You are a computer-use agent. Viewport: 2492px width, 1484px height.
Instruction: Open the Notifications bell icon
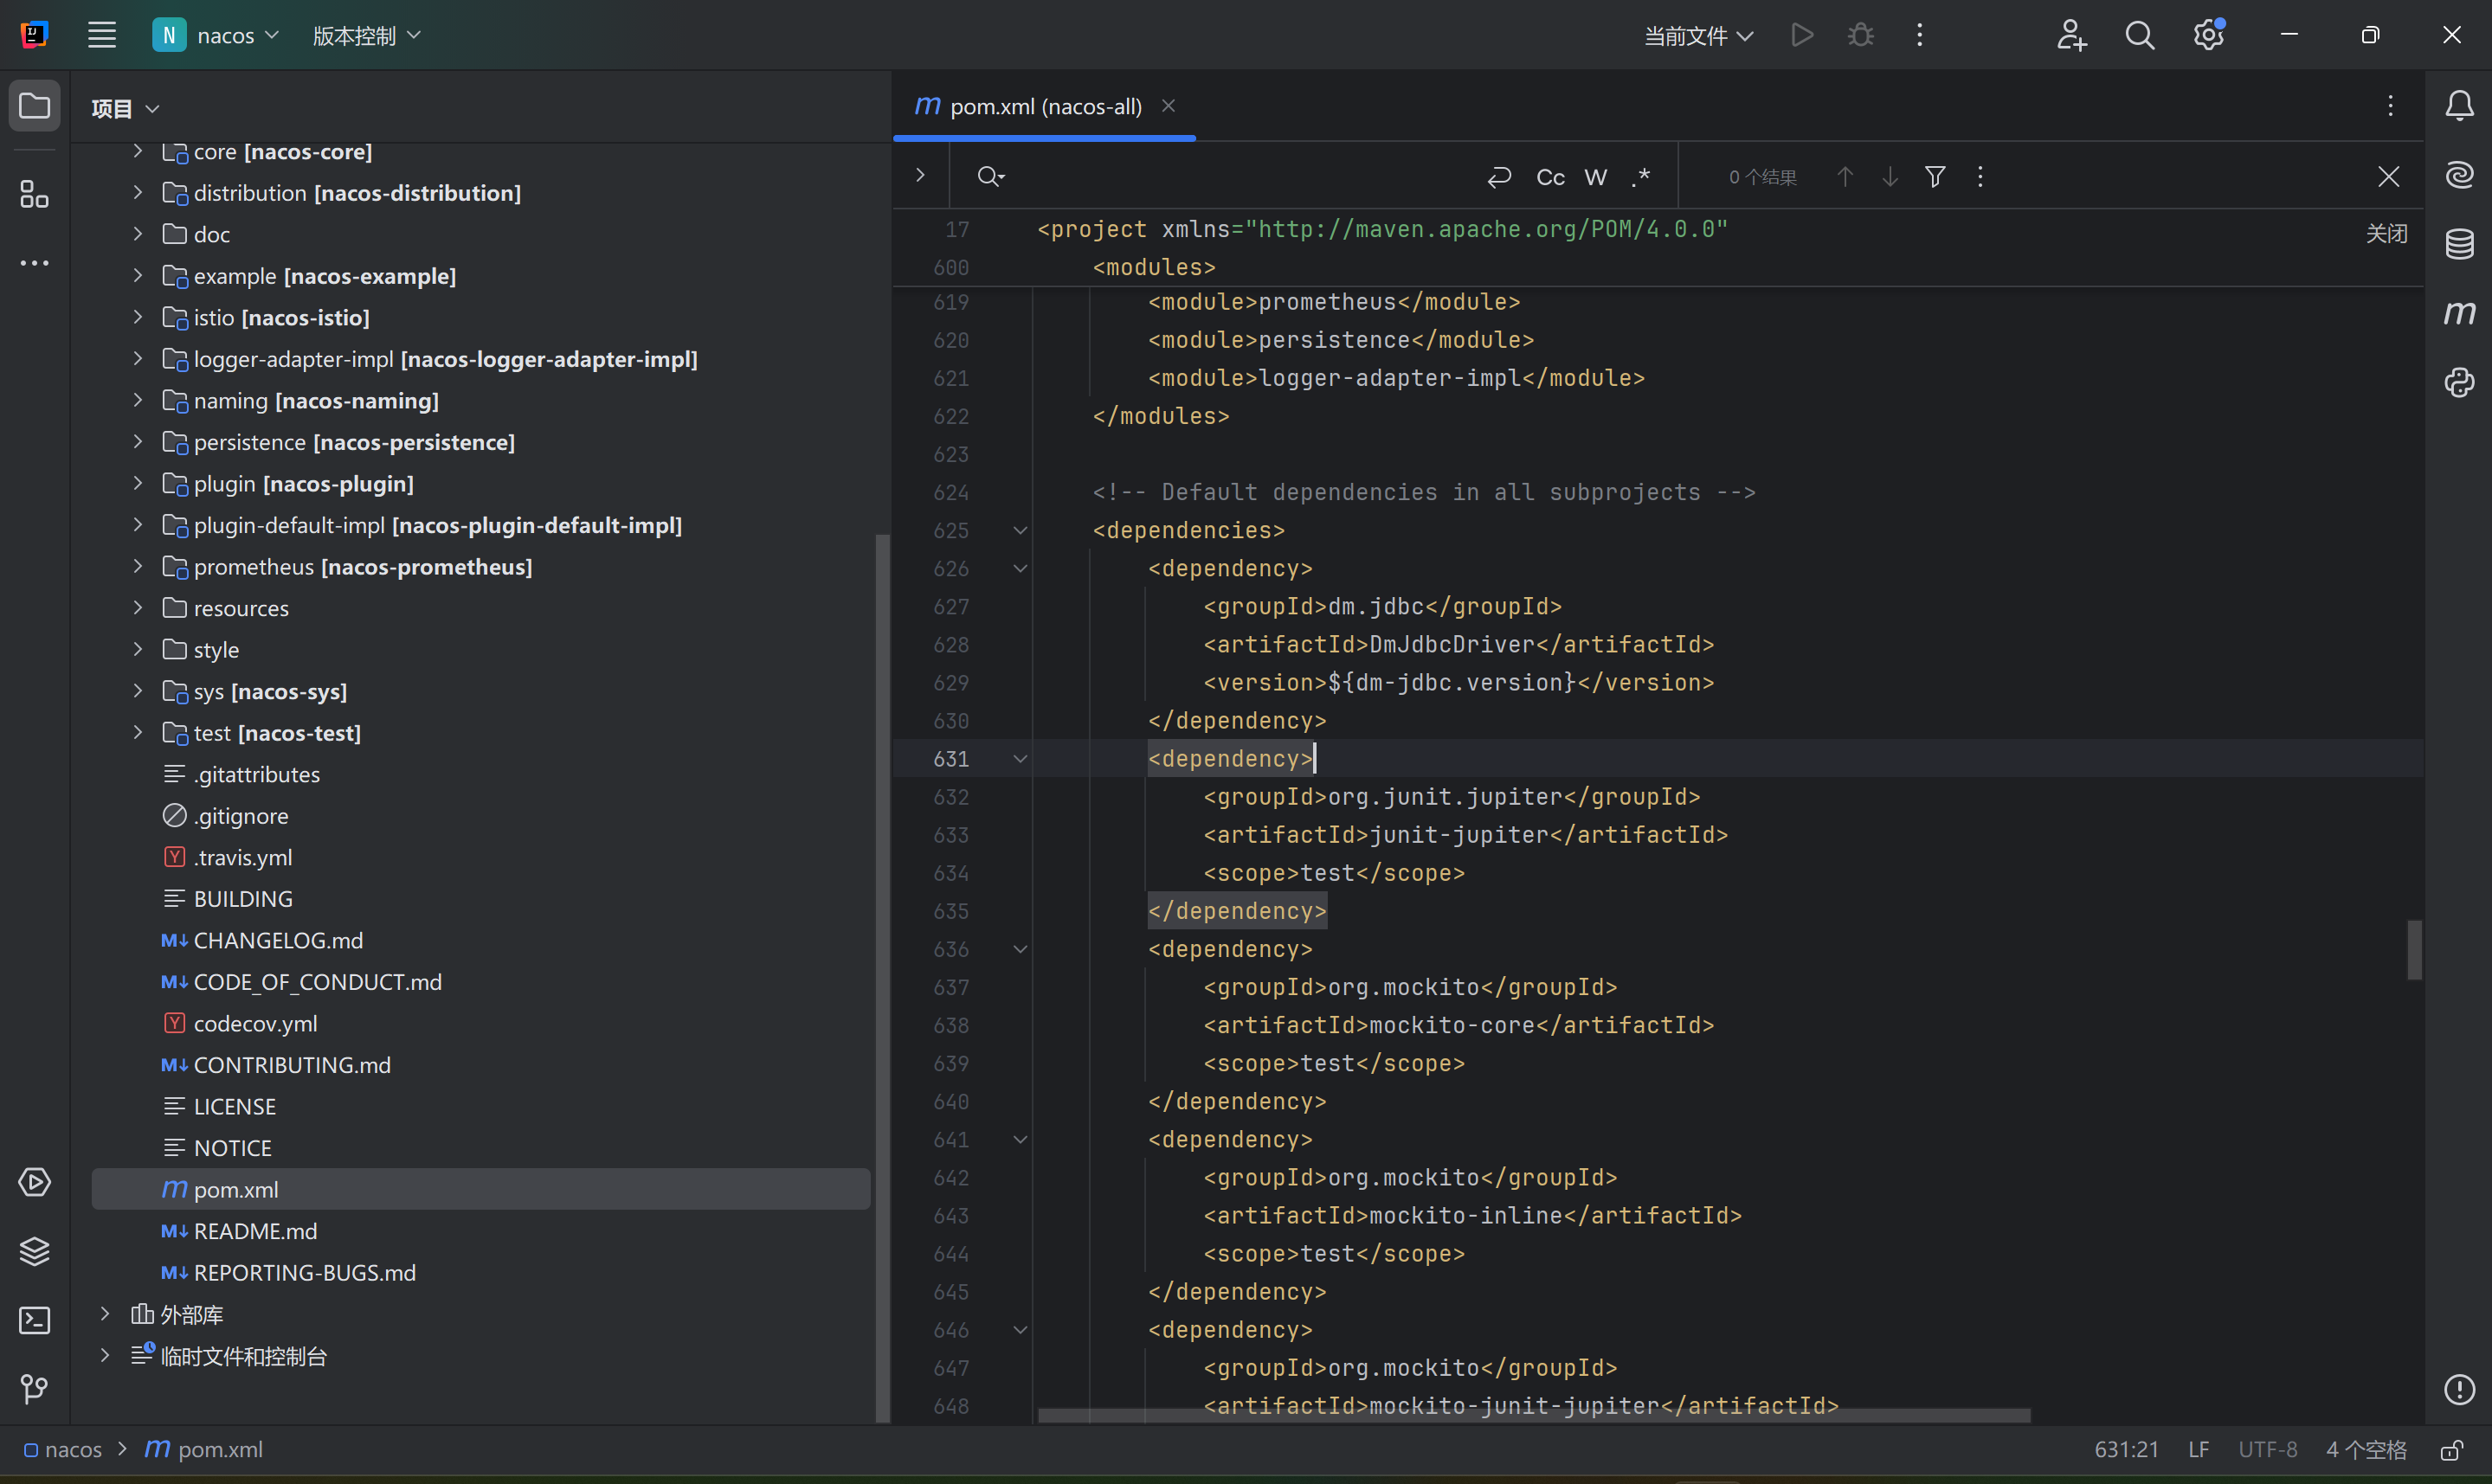(2459, 106)
